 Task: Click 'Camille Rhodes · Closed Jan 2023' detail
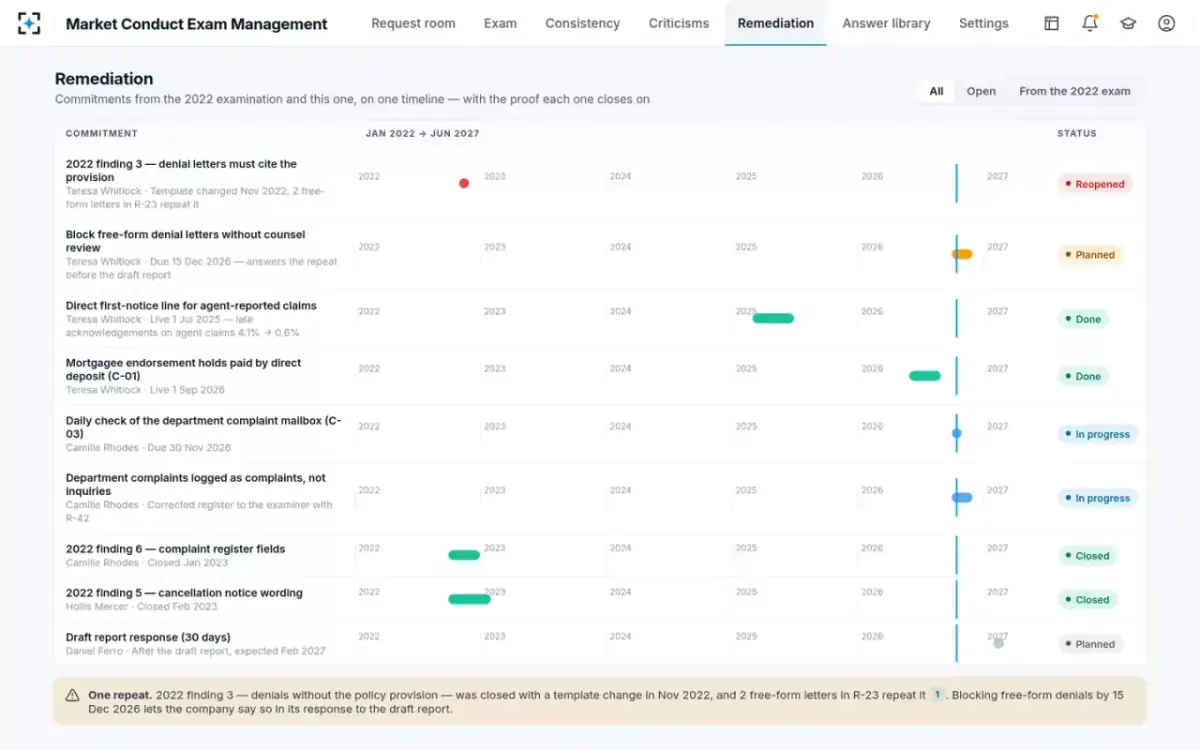[147, 563]
